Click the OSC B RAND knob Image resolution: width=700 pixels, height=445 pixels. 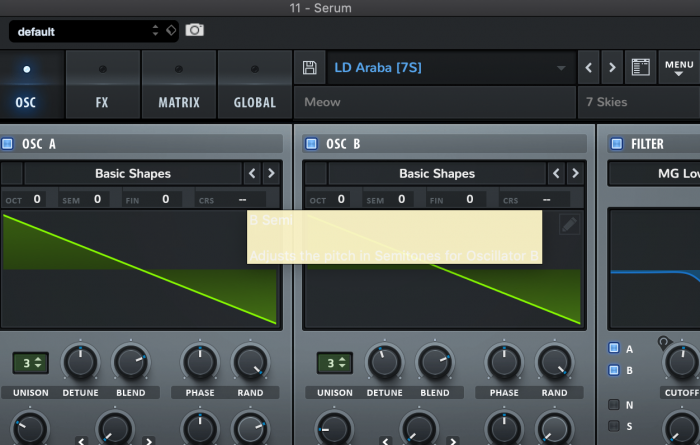click(554, 362)
